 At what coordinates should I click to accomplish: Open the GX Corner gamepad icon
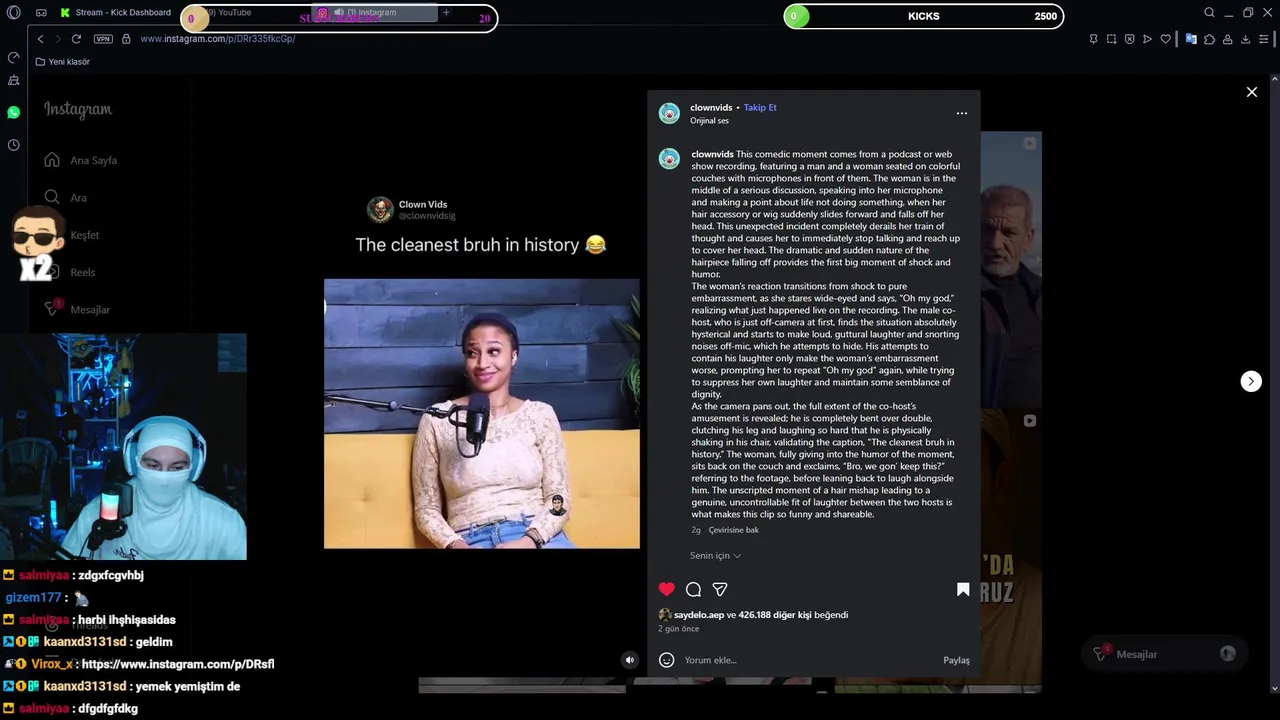point(41,13)
